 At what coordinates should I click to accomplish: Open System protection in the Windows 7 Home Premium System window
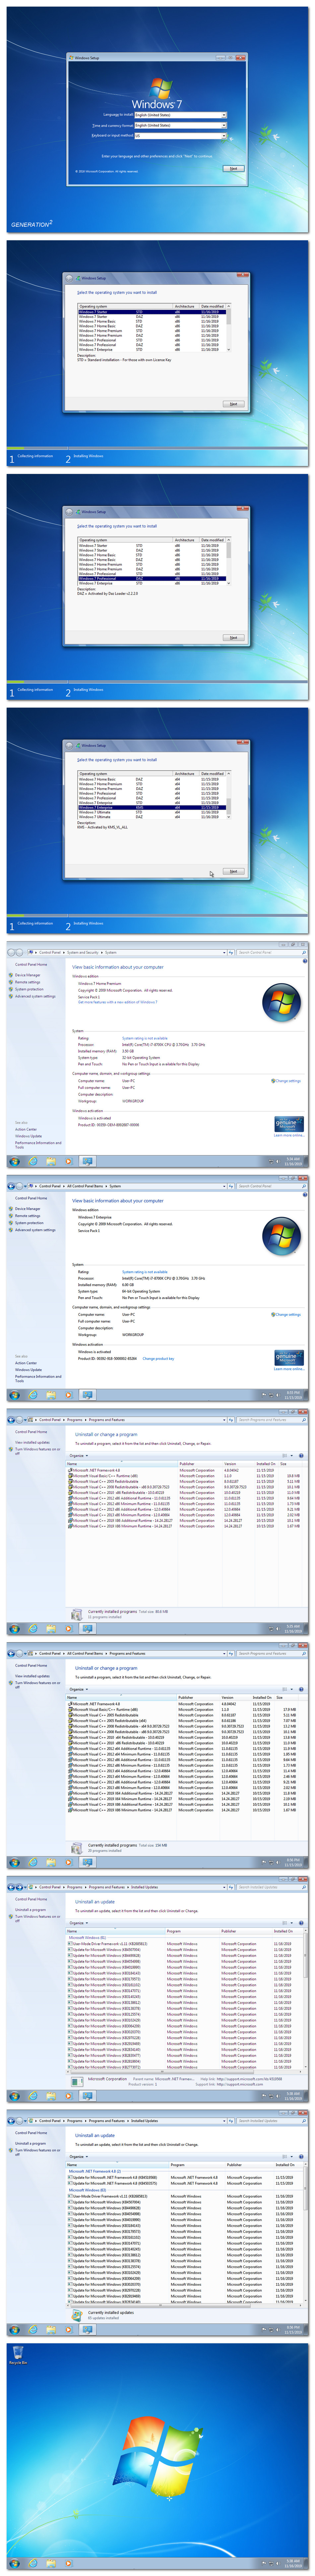[x=29, y=989]
